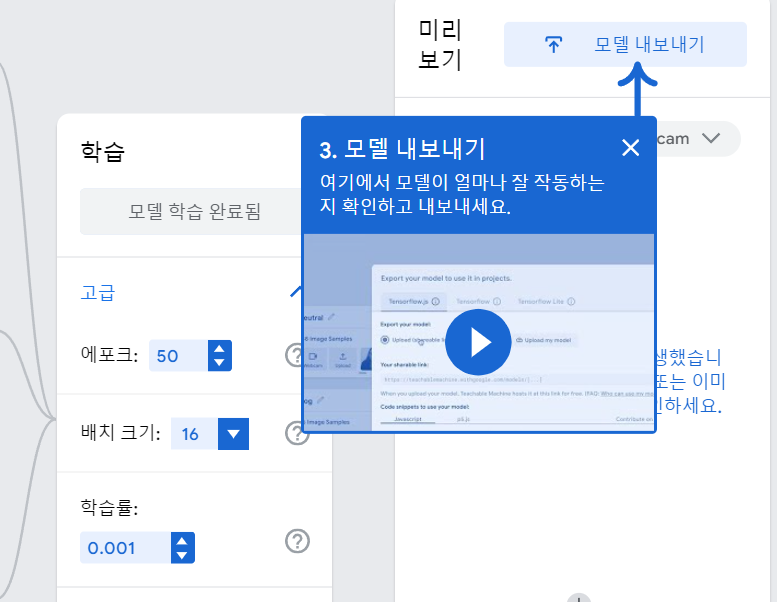Click the 학습률 input field showing 0.001
The image size is (777, 602).
tap(125, 547)
